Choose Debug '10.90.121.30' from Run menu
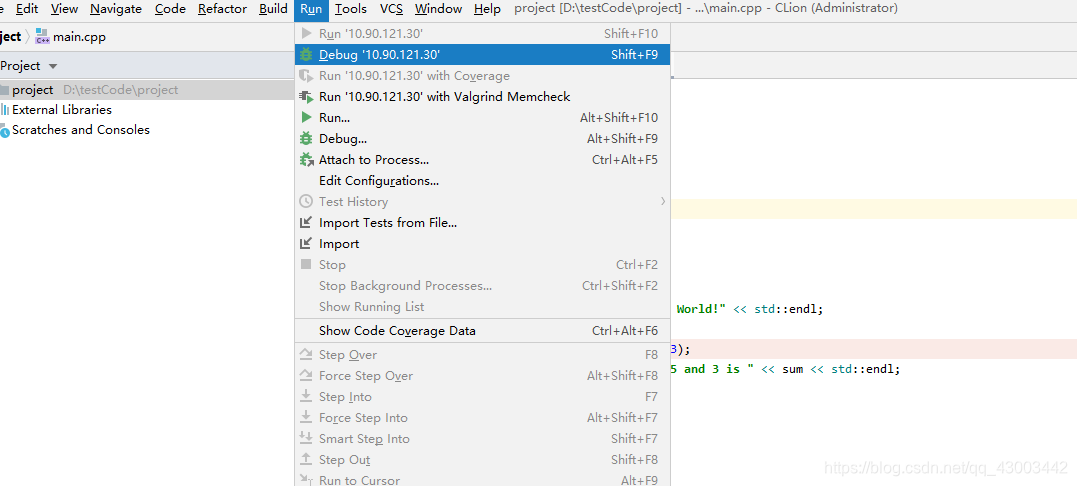 pos(482,55)
